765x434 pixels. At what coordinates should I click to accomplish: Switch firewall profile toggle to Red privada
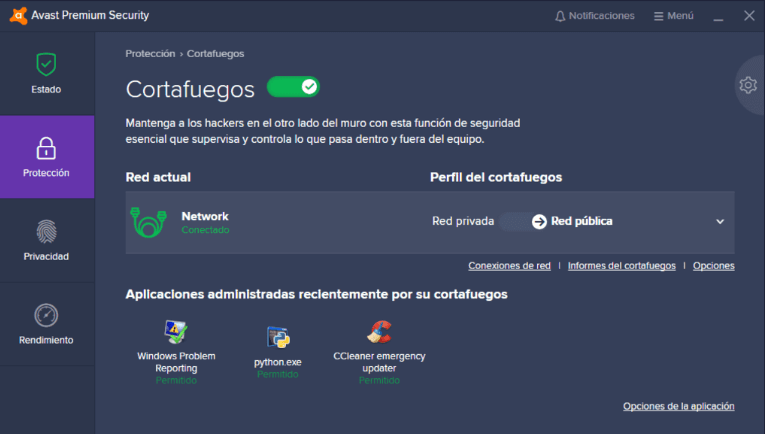pos(523,221)
